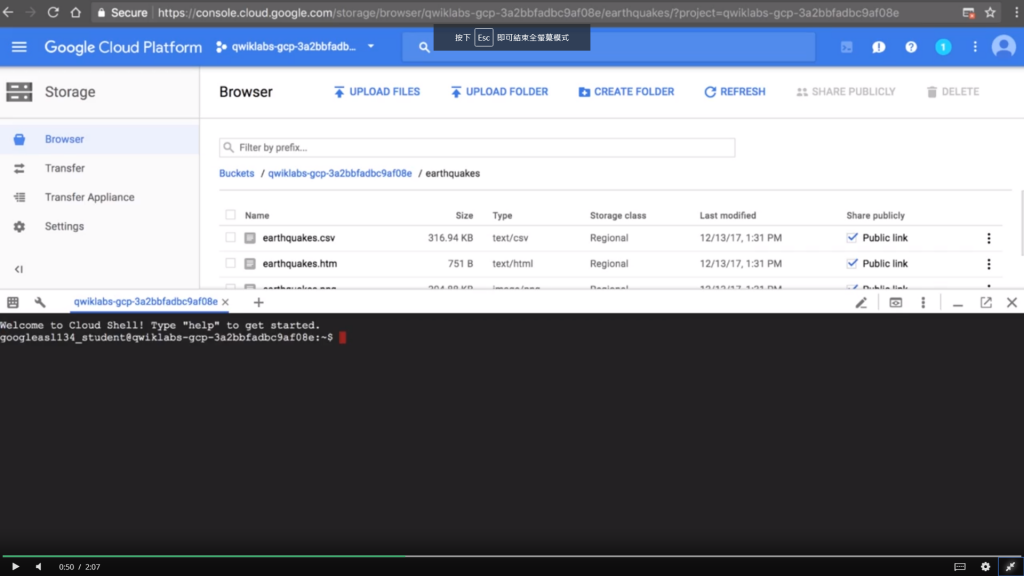Add a new Cloud Shell session tab
Image resolution: width=1024 pixels, height=576 pixels.
click(259, 302)
